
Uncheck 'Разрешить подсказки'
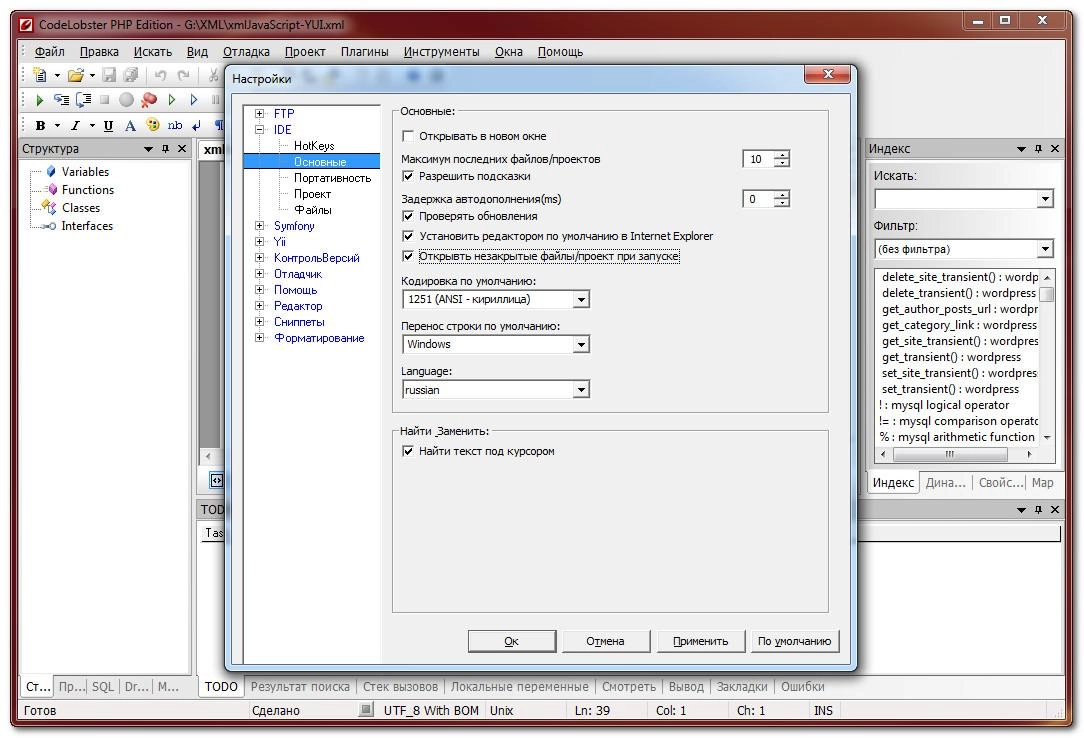(x=408, y=176)
